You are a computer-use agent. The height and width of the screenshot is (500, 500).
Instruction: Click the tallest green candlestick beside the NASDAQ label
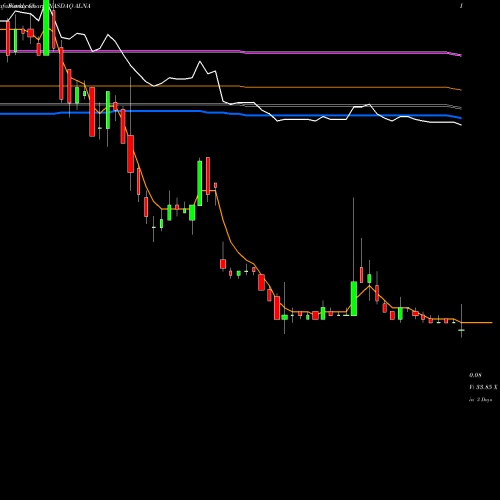[x=46, y=28]
